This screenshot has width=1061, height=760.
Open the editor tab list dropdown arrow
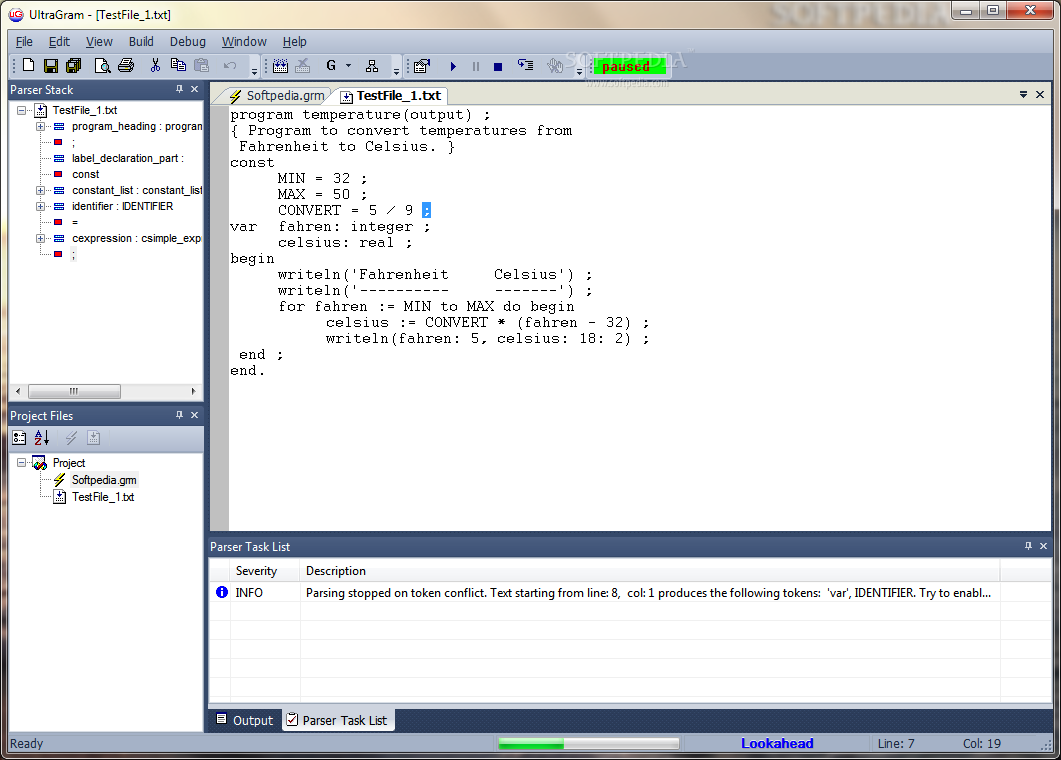(x=1024, y=95)
